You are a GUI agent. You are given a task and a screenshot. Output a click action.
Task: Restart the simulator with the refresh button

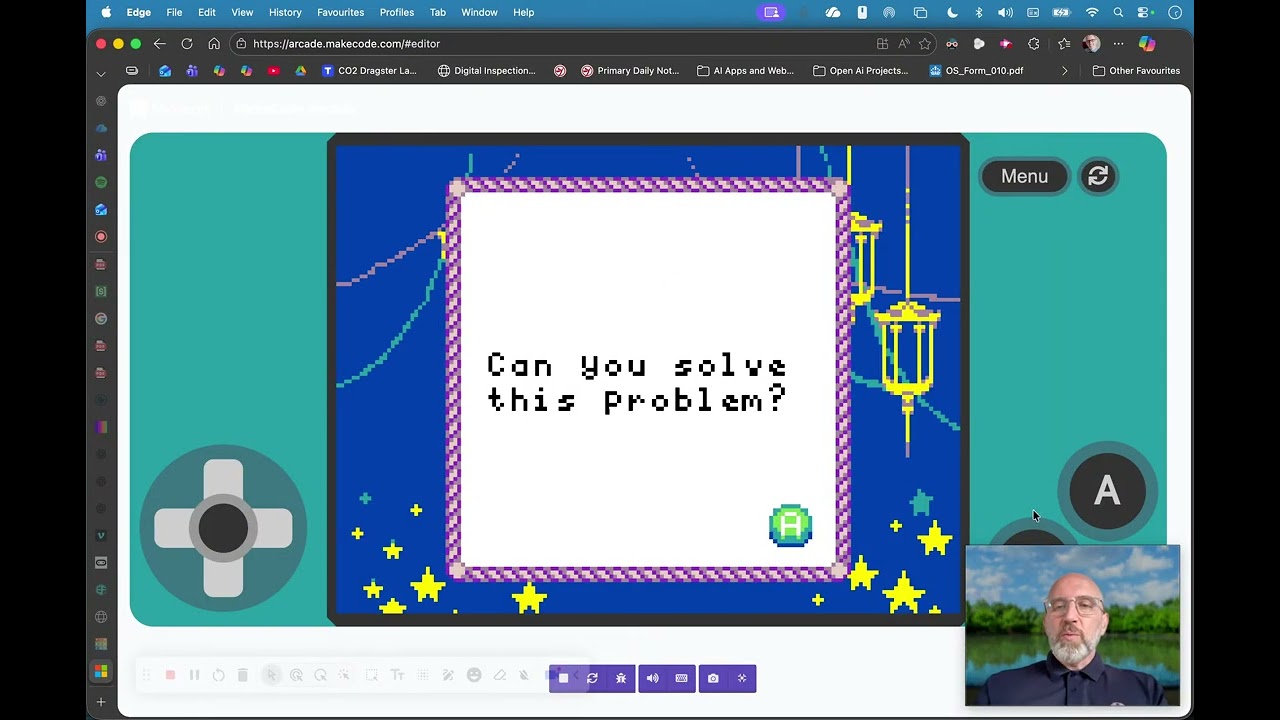click(x=1098, y=176)
